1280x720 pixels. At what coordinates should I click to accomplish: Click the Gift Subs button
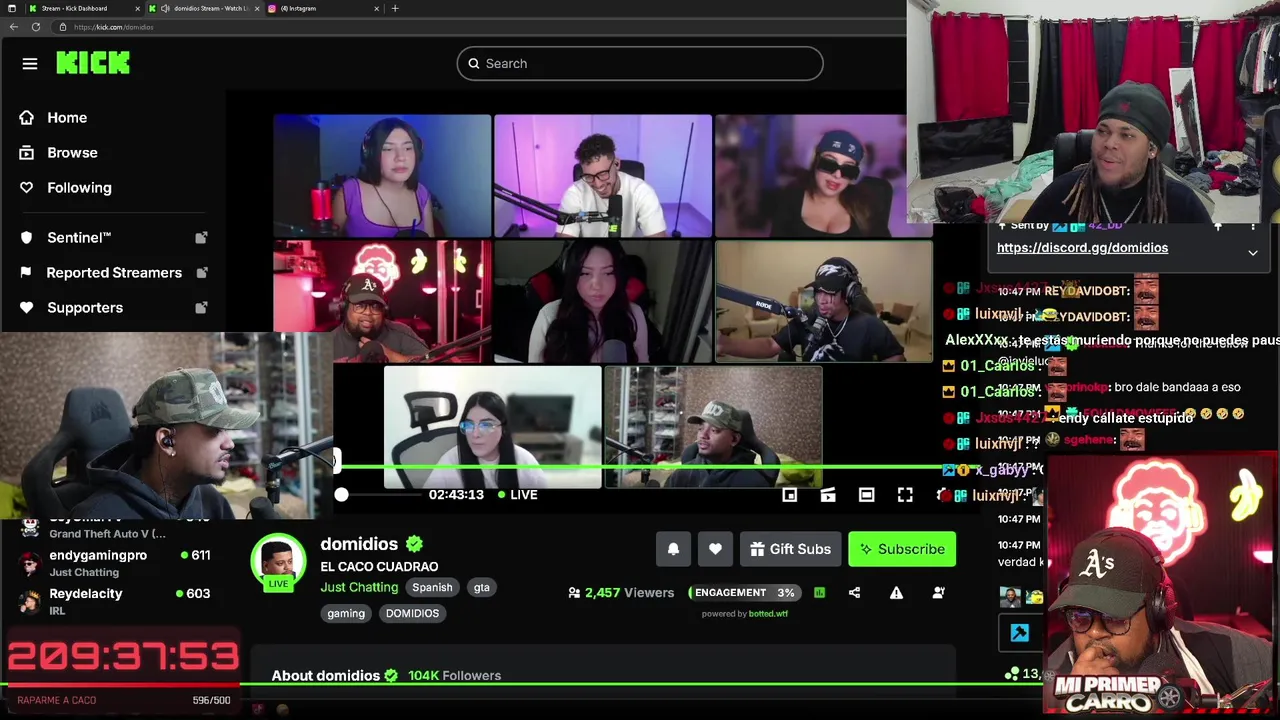coord(790,549)
